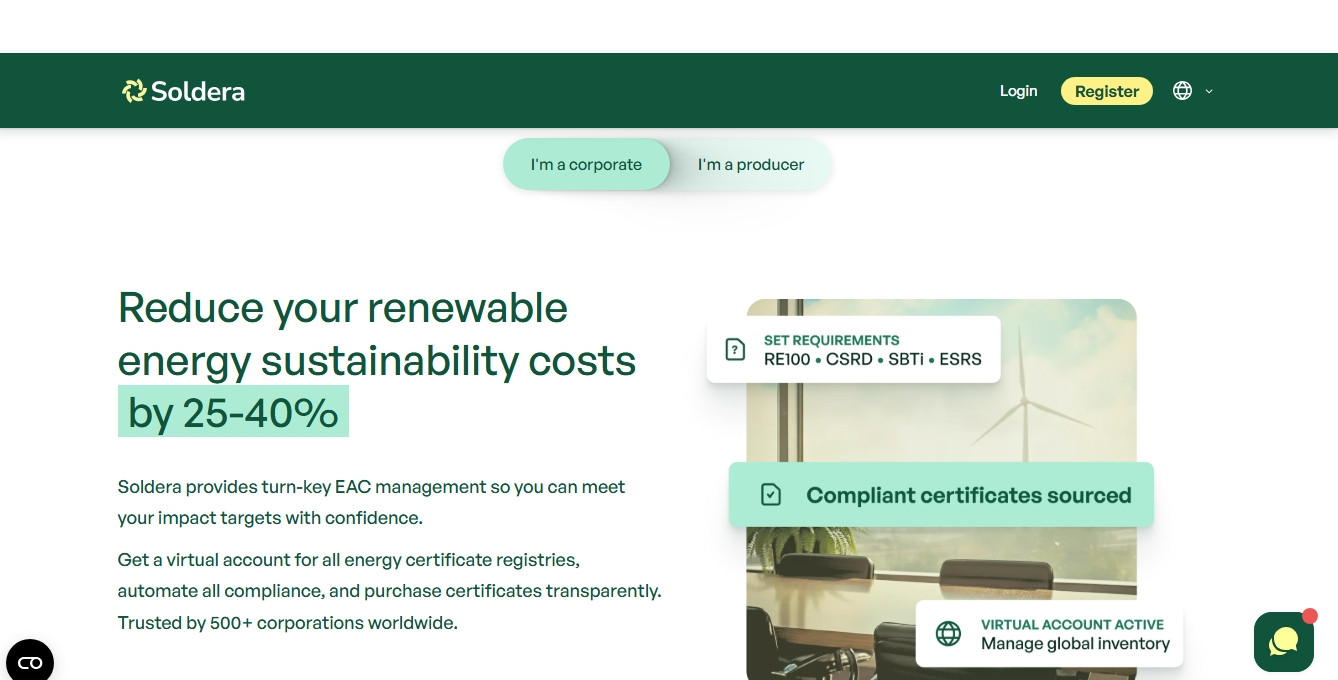
Task: Click the Register button
Action: click(x=1106, y=90)
